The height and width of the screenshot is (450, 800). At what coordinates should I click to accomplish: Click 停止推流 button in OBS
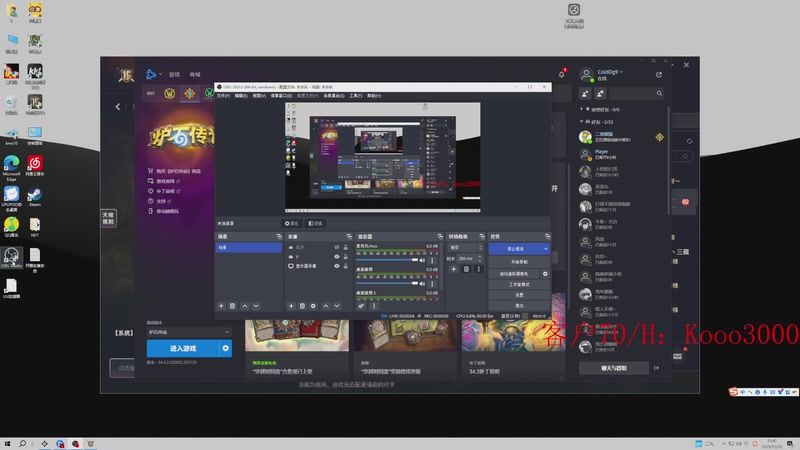[x=515, y=249]
